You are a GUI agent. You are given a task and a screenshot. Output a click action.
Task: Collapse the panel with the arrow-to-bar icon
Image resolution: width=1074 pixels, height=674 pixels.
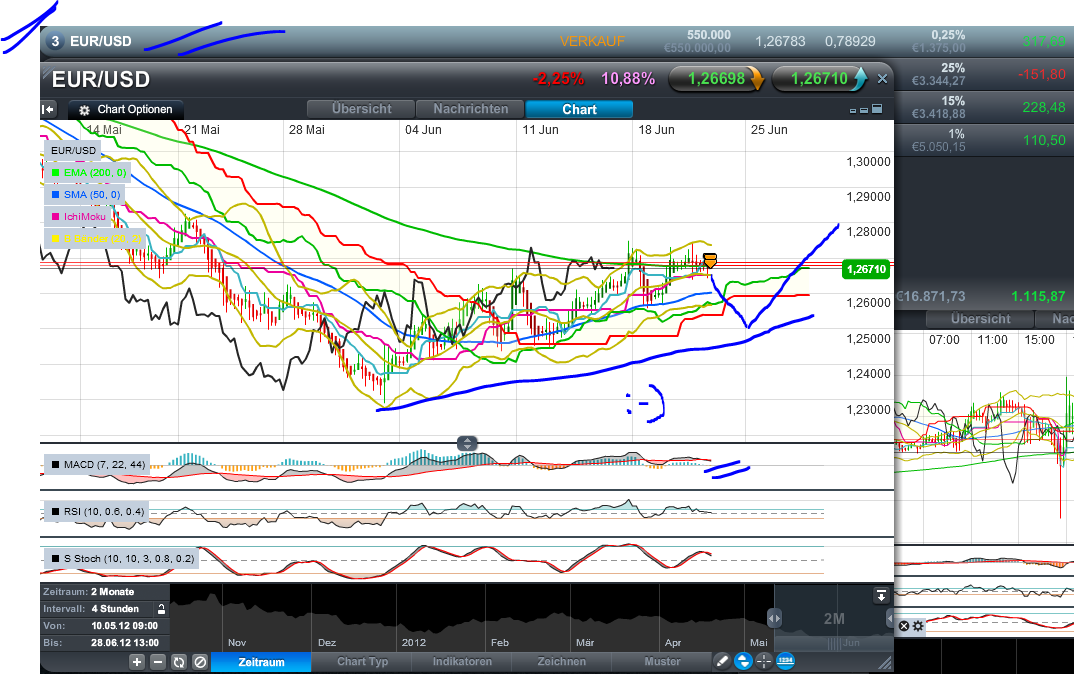(48, 110)
